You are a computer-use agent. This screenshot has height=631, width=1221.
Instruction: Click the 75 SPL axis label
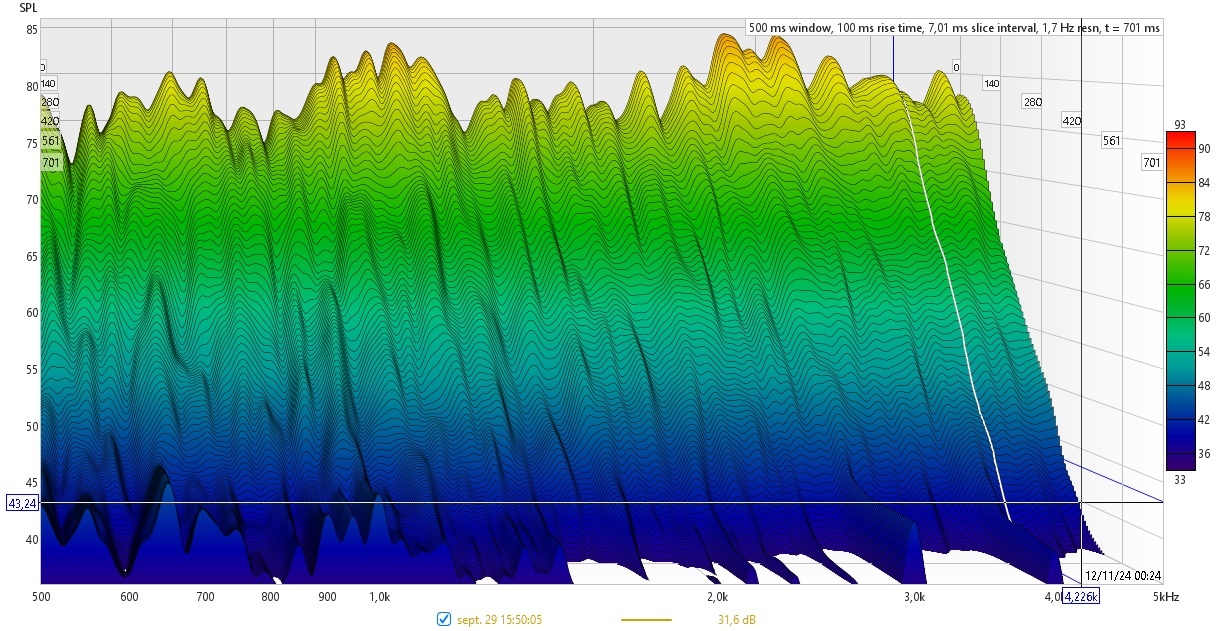[x=31, y=143]
